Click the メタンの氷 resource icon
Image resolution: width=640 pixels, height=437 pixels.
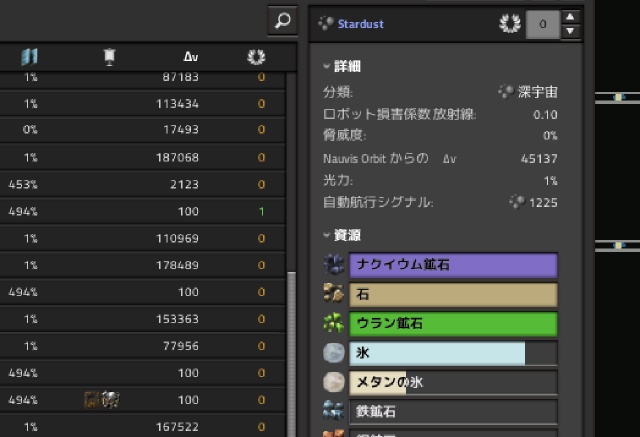pyautogui.click(x=335, y=383)
